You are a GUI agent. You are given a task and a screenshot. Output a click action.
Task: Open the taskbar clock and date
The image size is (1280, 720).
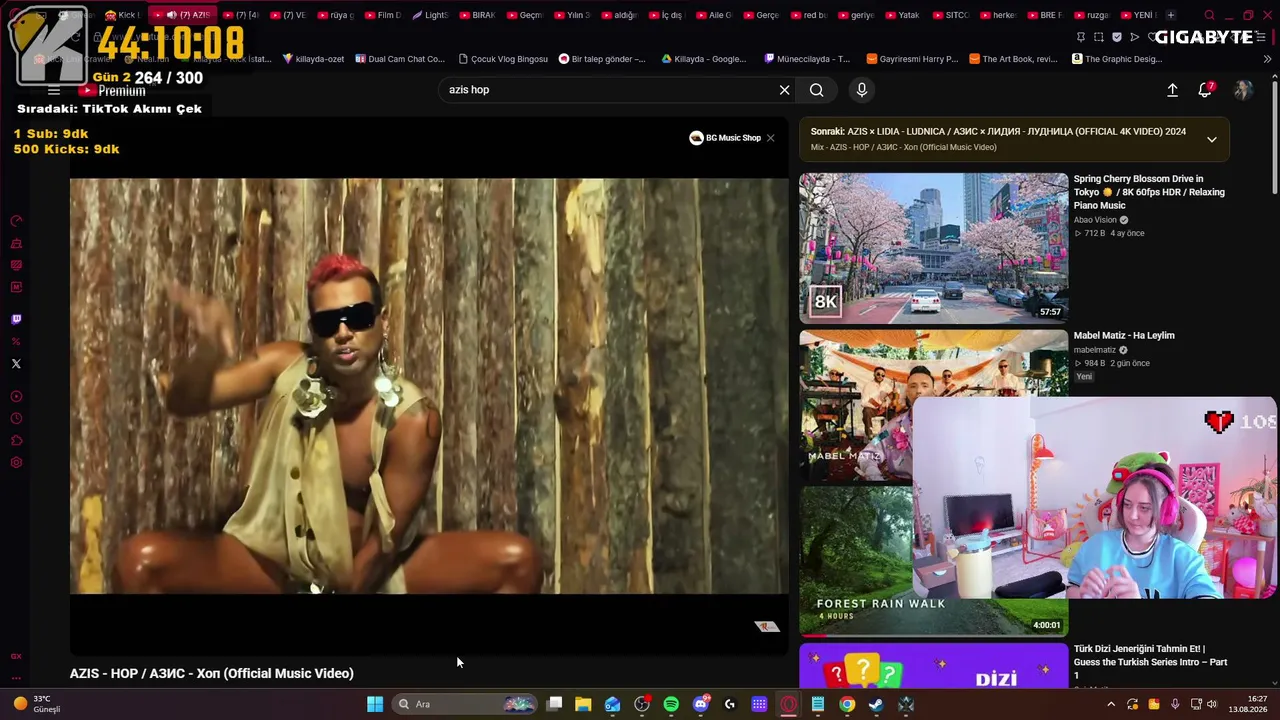(x=1248, y=705)
